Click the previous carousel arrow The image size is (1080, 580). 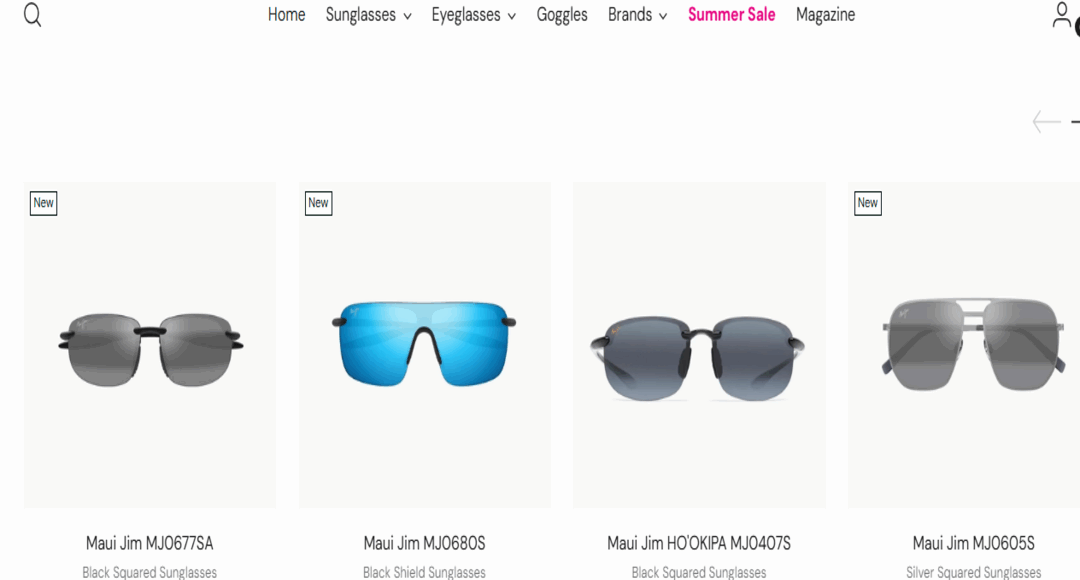pos(1046,122)
